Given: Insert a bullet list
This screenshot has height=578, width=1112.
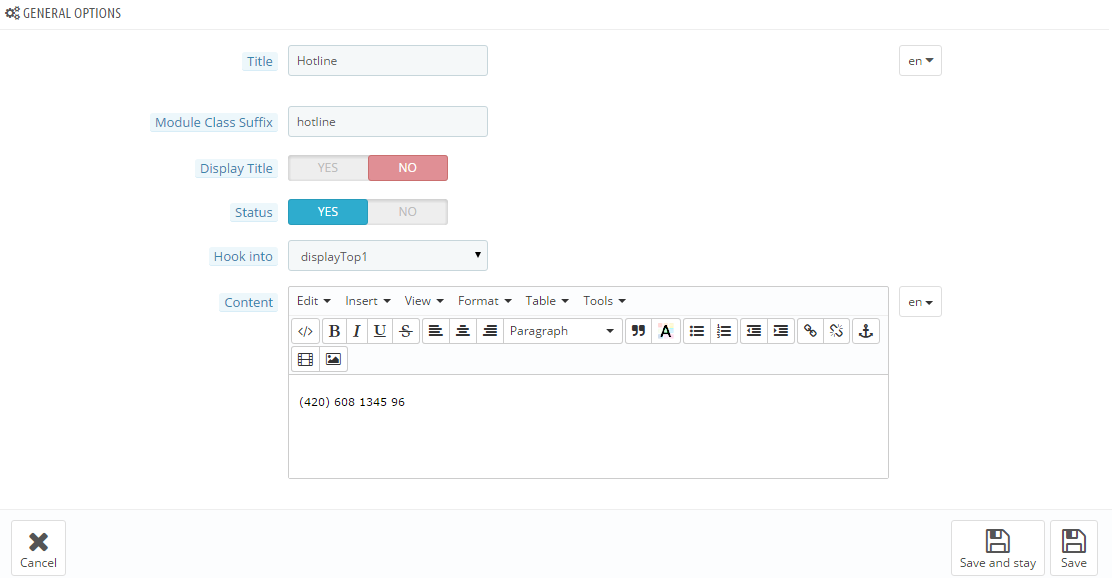Looking at the screenshot, I should click(696, 331).
